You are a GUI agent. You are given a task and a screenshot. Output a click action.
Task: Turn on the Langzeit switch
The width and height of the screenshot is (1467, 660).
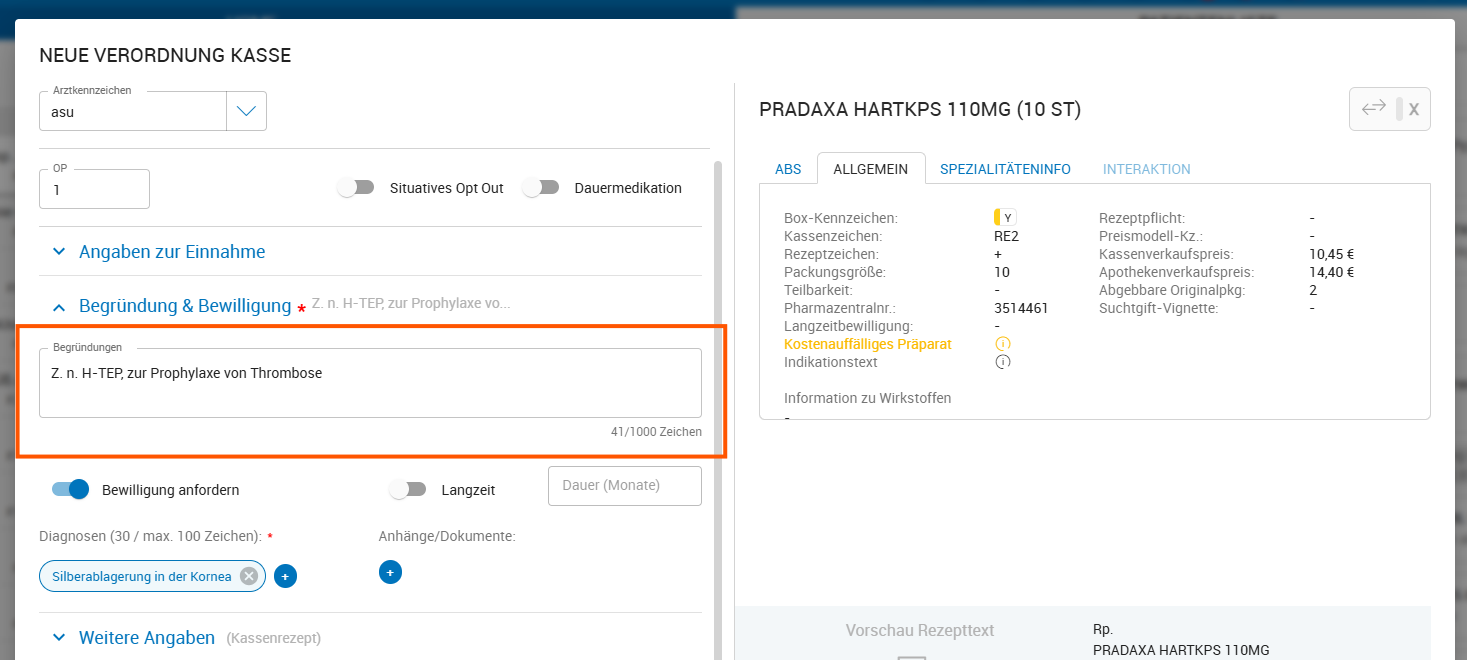click(x=408, y=490)
